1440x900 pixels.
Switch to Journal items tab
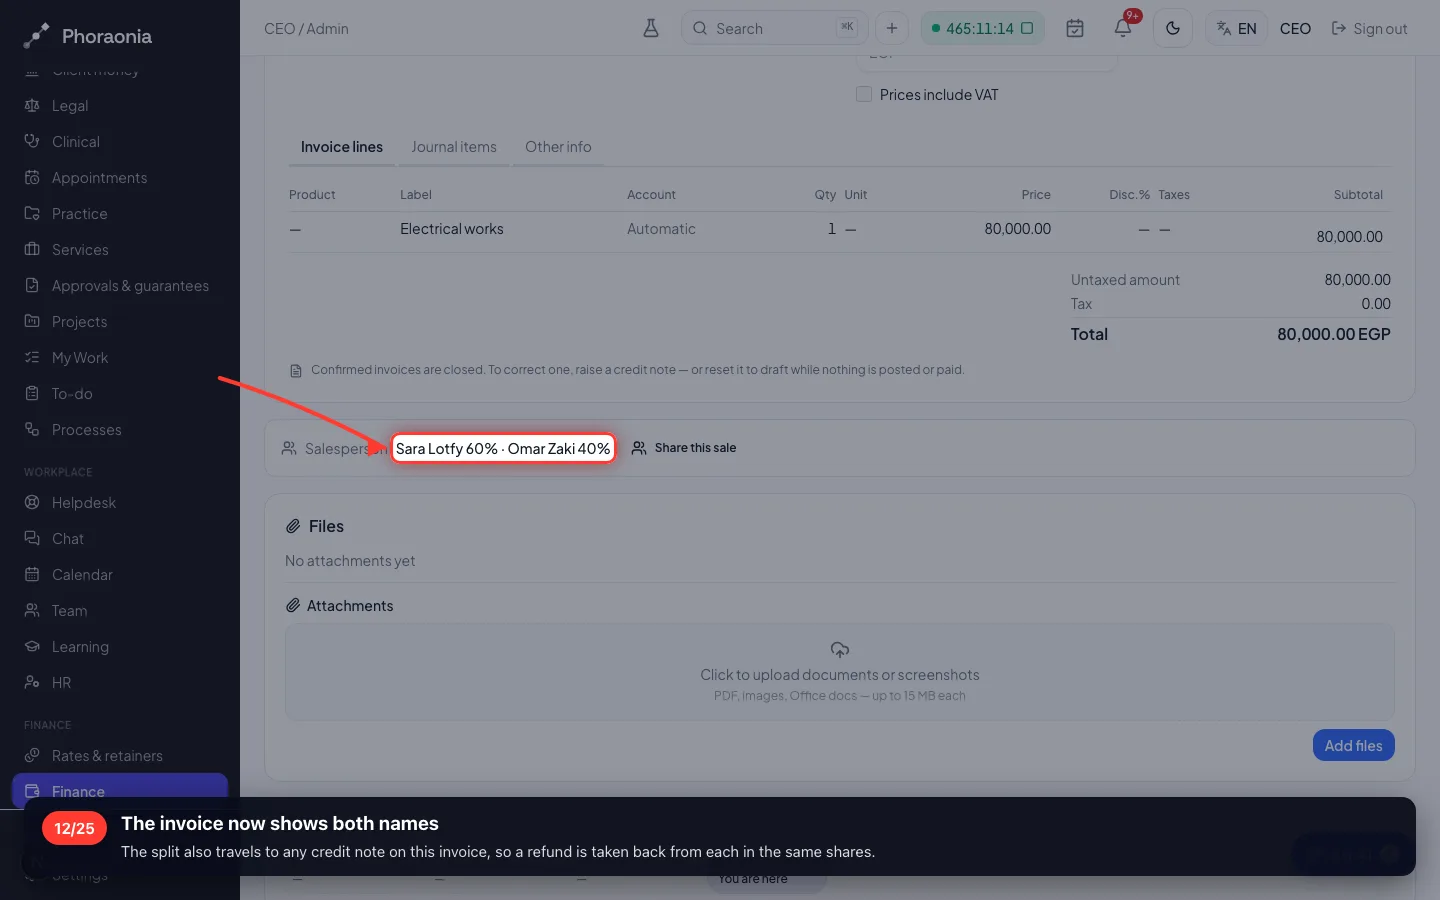click(x=454, y=147)
